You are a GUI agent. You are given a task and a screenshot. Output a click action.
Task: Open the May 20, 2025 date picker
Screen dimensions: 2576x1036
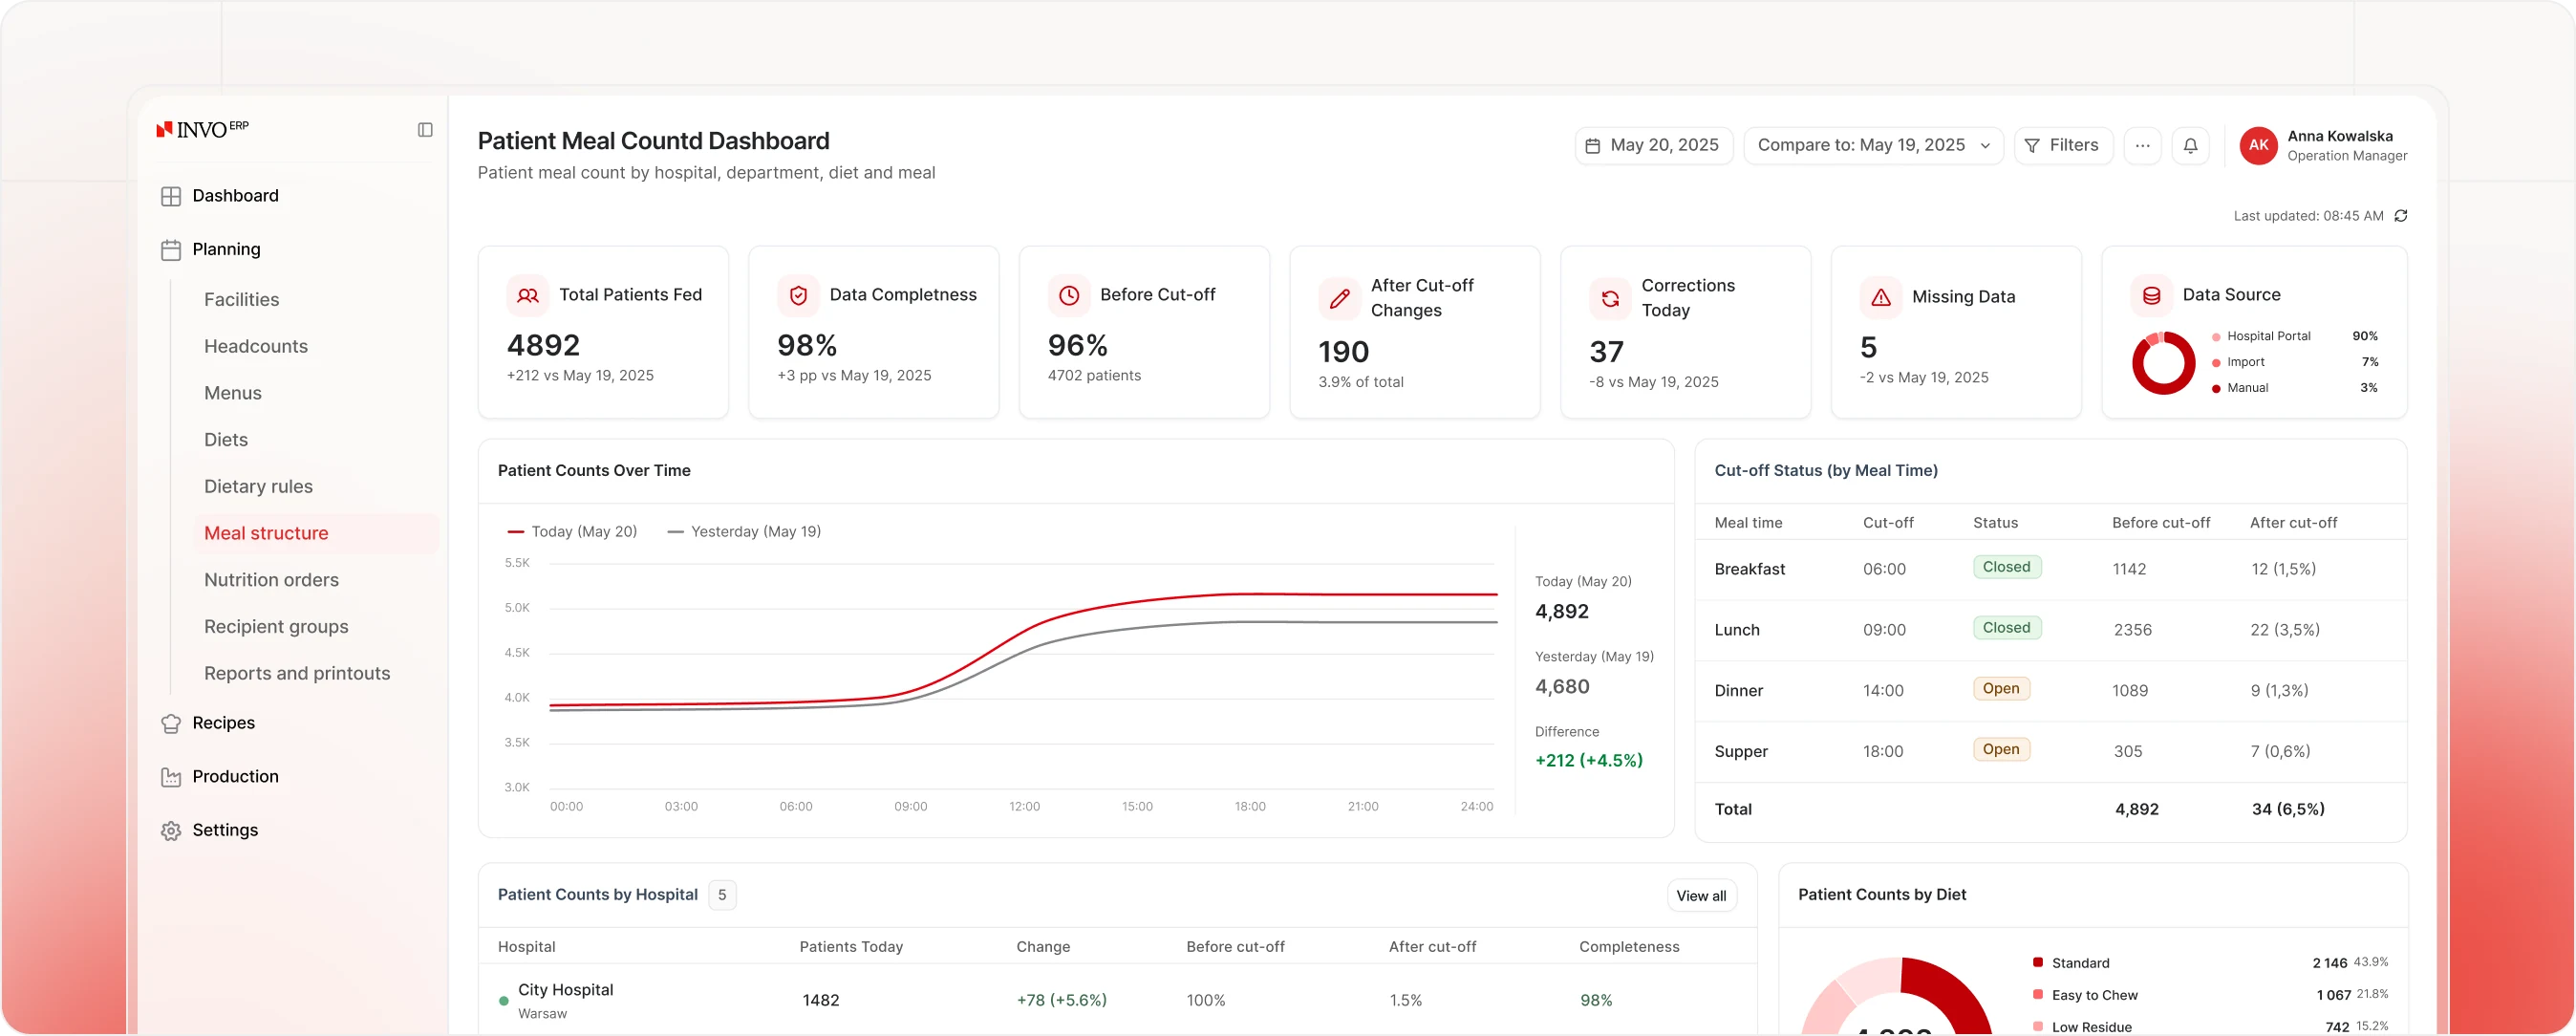point(1653,146)
